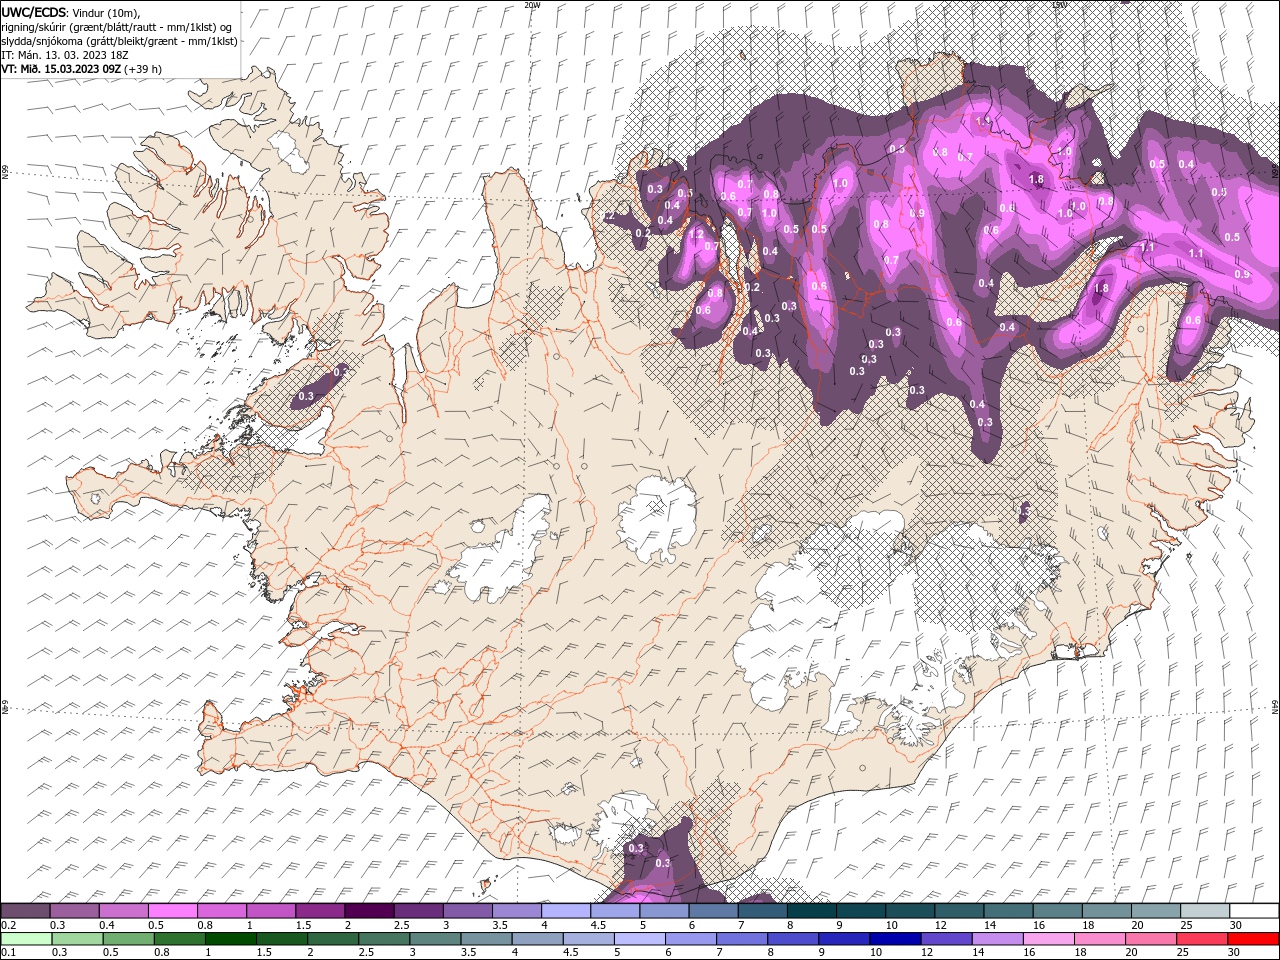
Task: Click the 0.3 swatch in the purple snow legend
Action: pos(75,911)
